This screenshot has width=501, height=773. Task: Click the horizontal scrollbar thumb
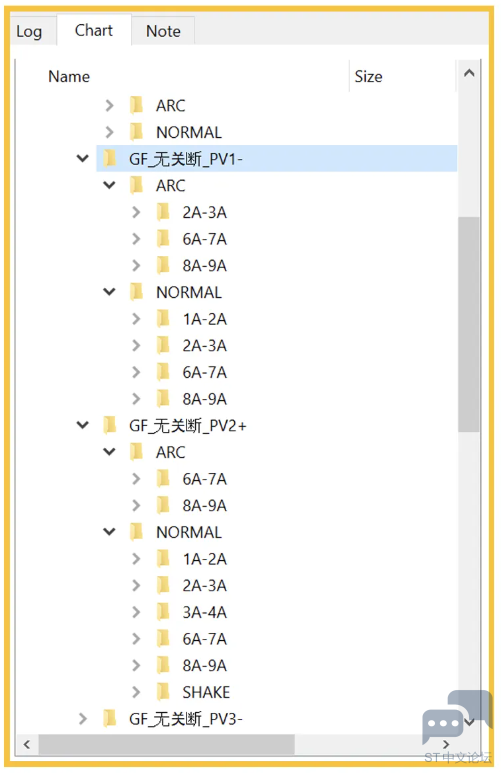coord(167,744)
